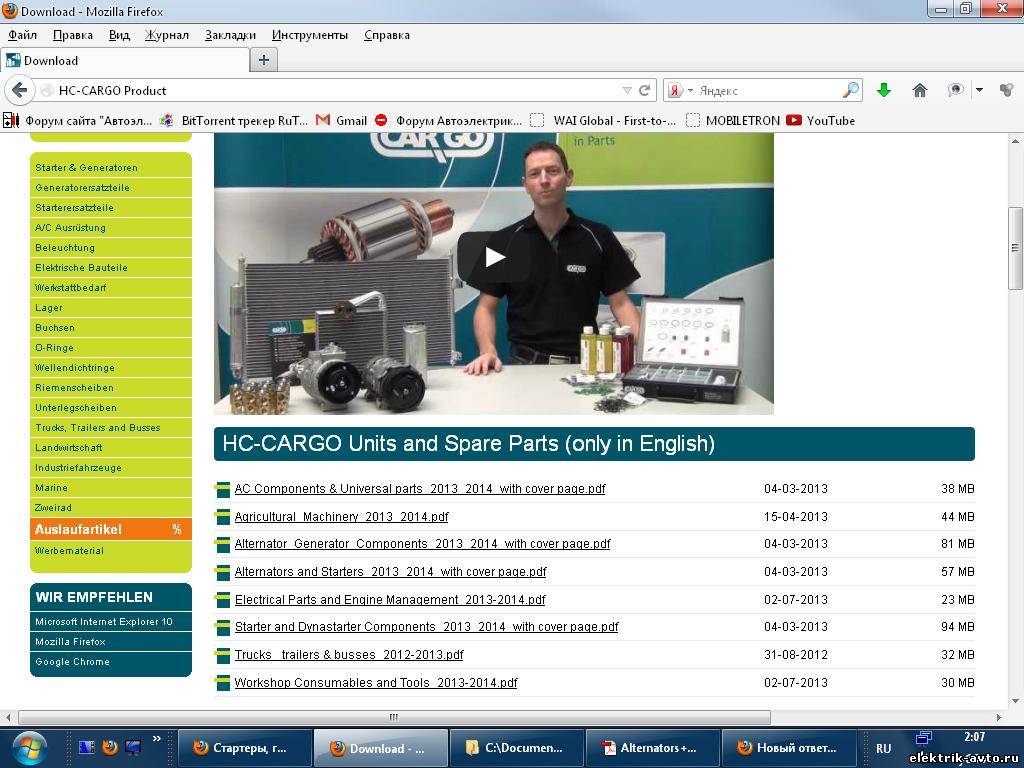Download Alternators and Starters 2013_2014 pdf

(x=390, y=571)
